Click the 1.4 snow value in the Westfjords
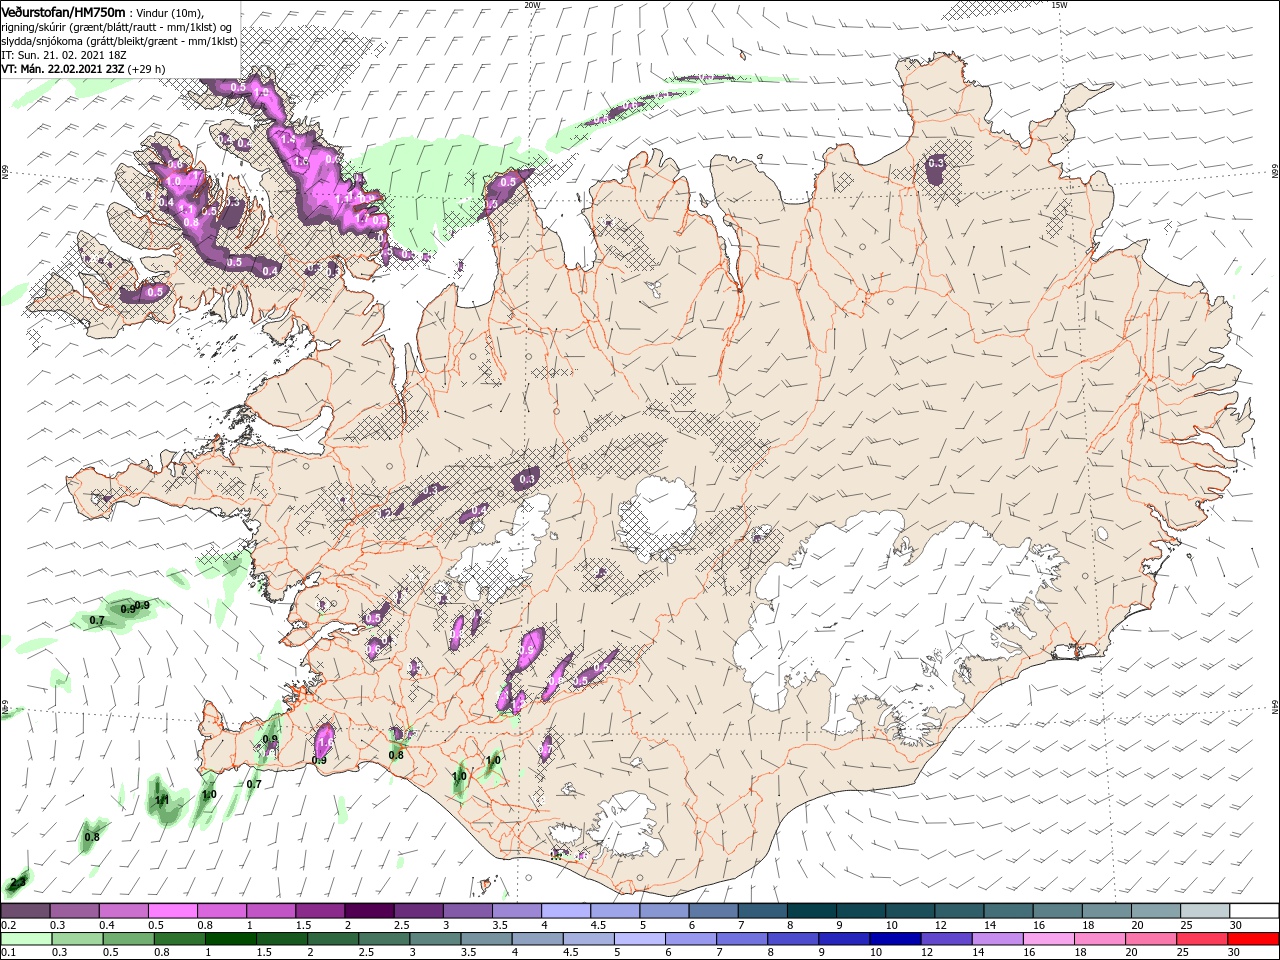 tap(288, 139)
